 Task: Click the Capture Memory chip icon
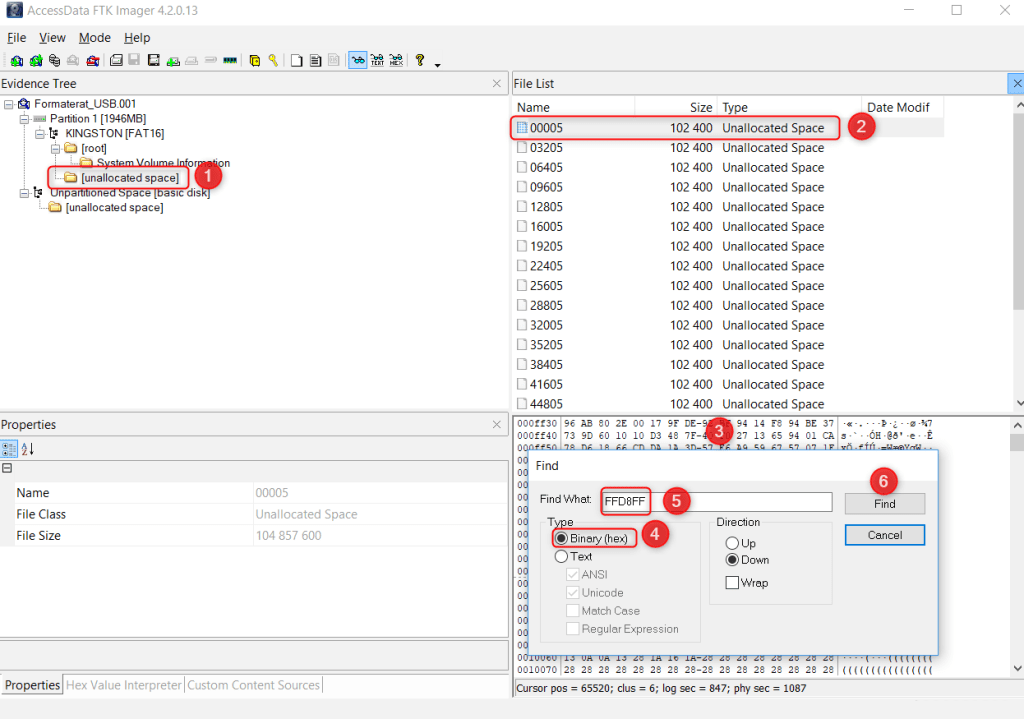coord(229,61)
